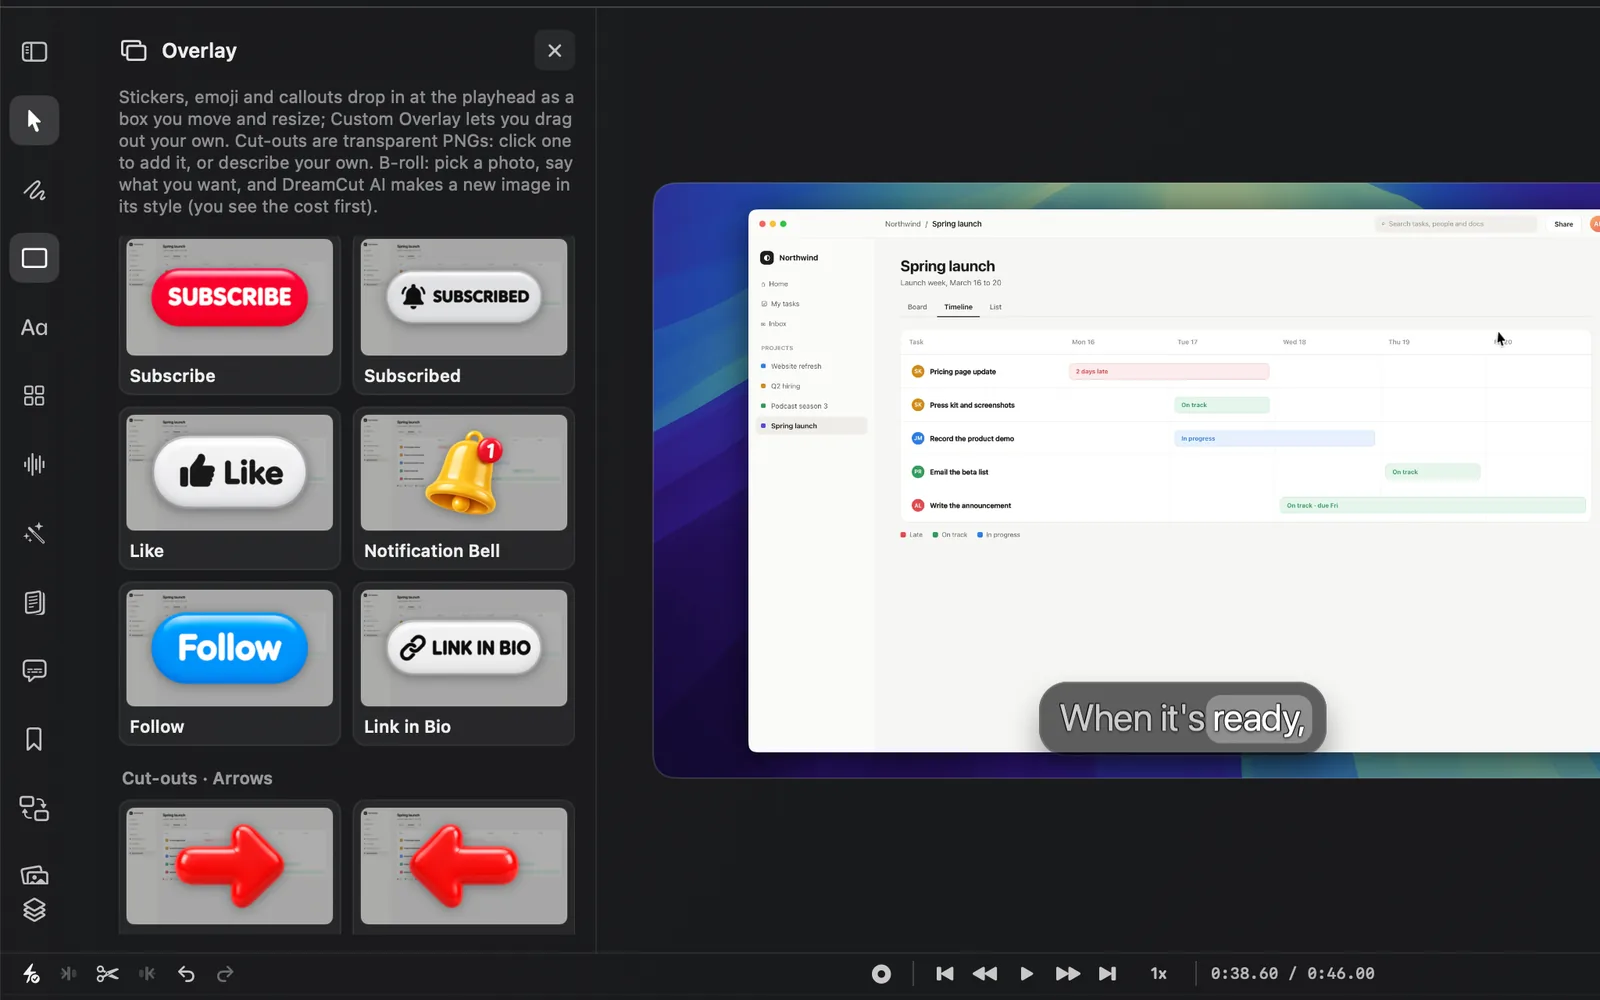Open the magic wand effects tool
Screen dimensions: 1600x1000
point(34,533)
